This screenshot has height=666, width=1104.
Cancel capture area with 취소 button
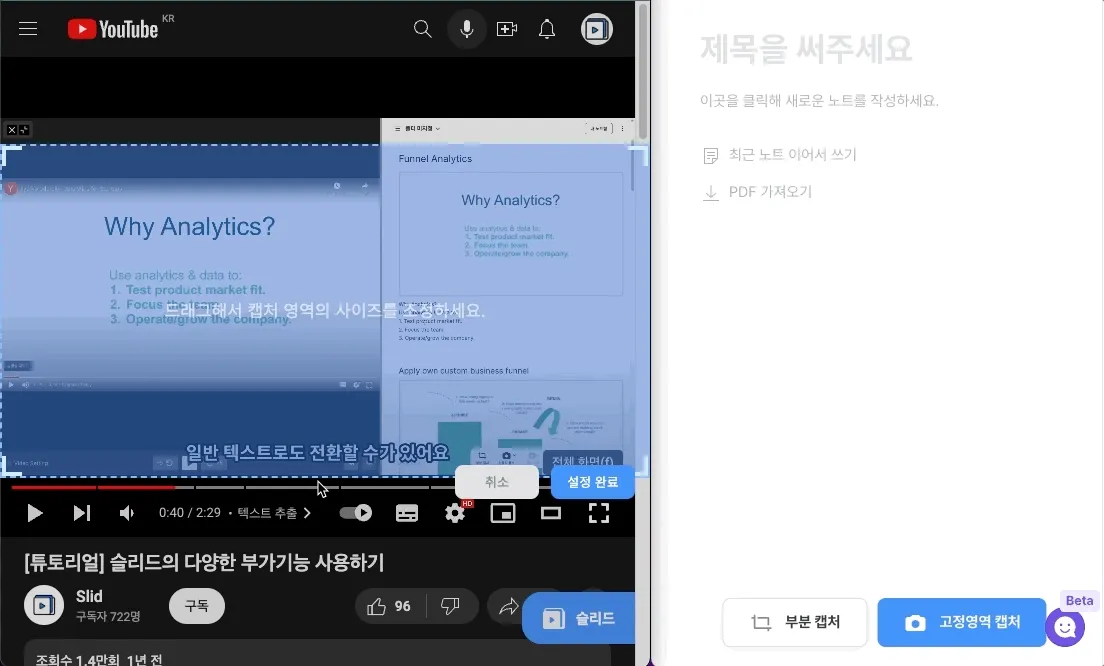click(496, 482)
